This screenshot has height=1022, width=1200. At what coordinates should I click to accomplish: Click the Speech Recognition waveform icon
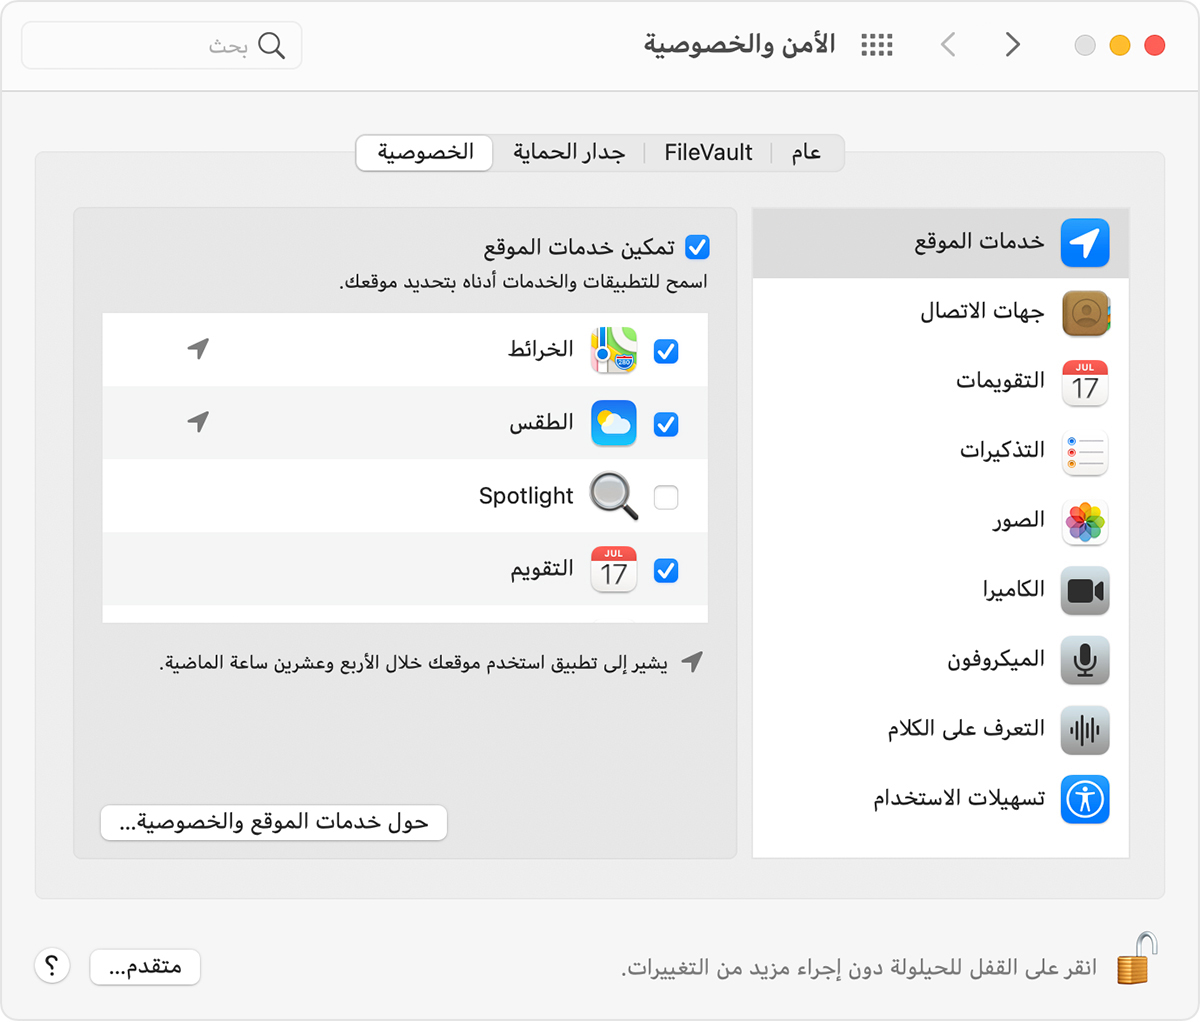1085,730
